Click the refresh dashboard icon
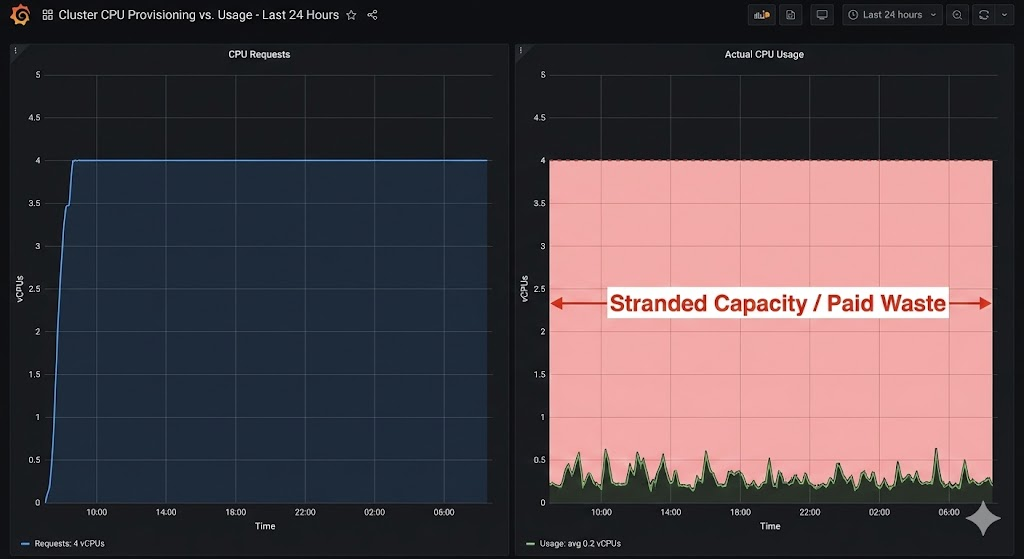 (x=984, y=15)
